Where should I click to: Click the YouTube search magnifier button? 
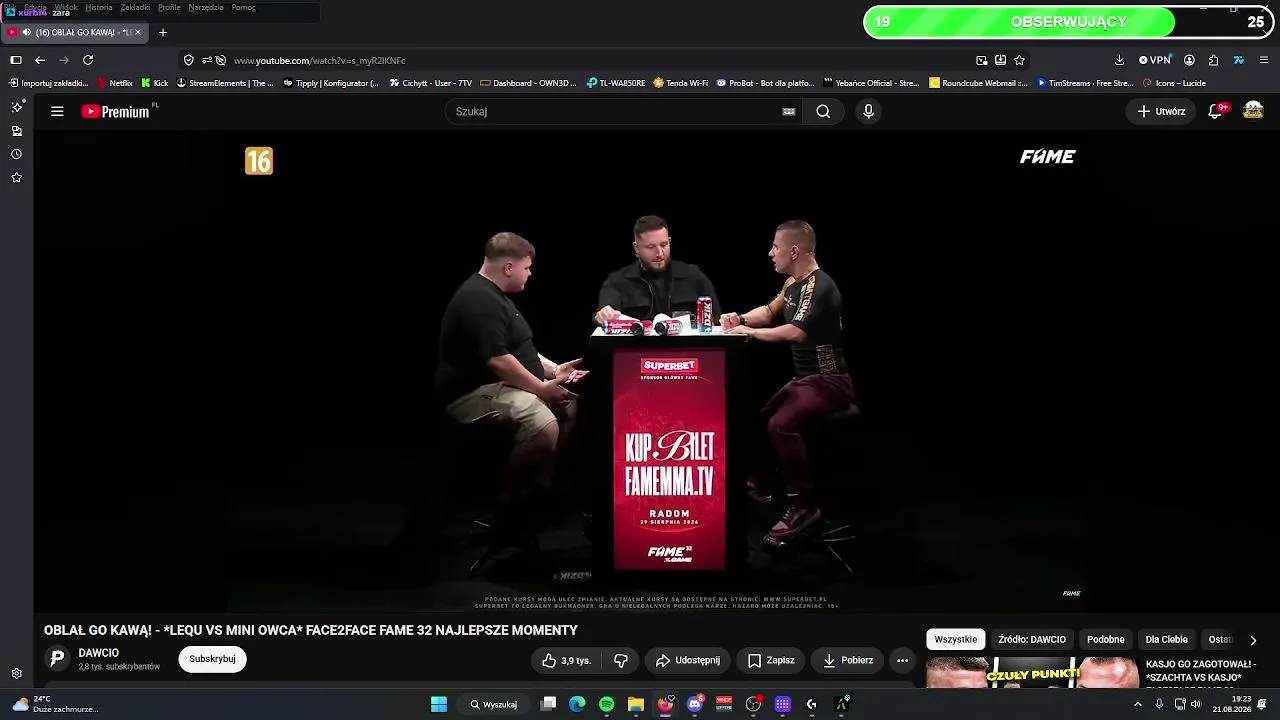823,112
